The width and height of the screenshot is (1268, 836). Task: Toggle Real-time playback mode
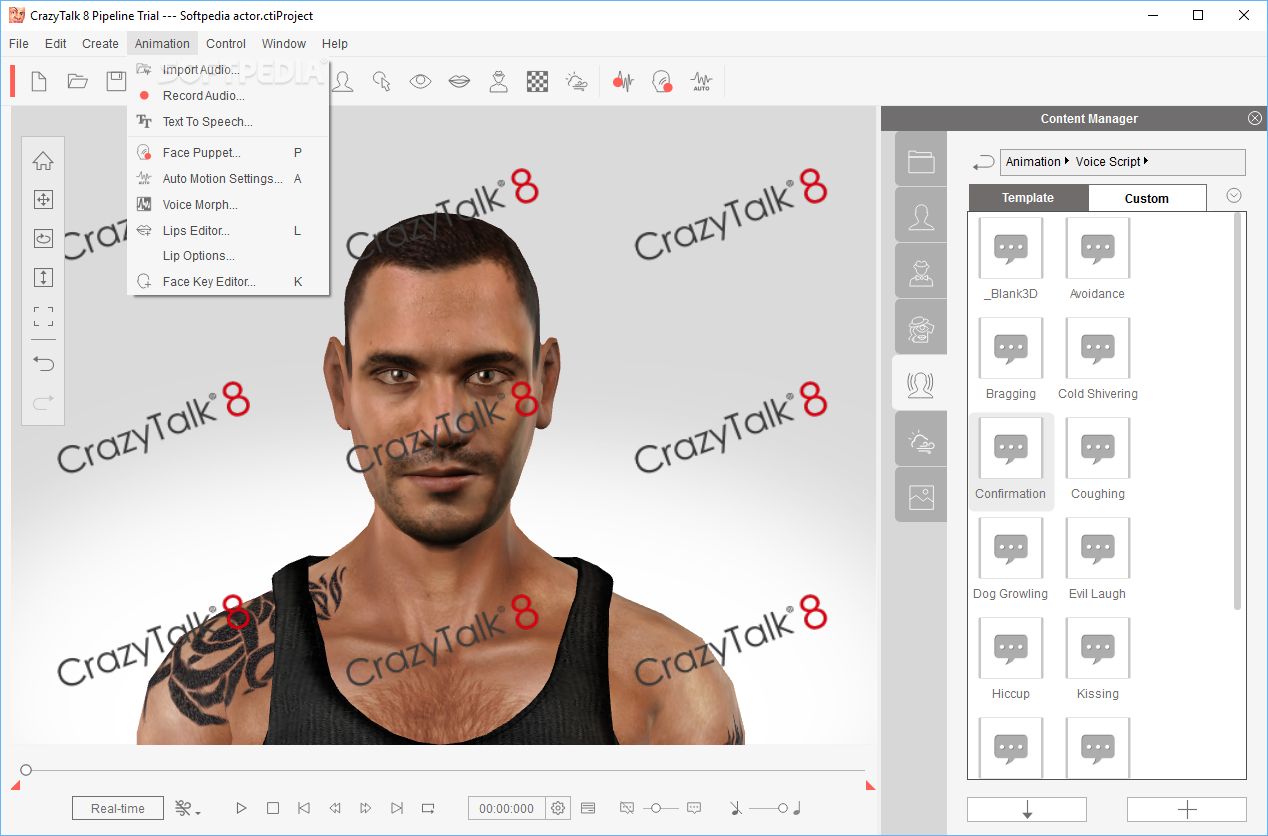pos(118,808)
